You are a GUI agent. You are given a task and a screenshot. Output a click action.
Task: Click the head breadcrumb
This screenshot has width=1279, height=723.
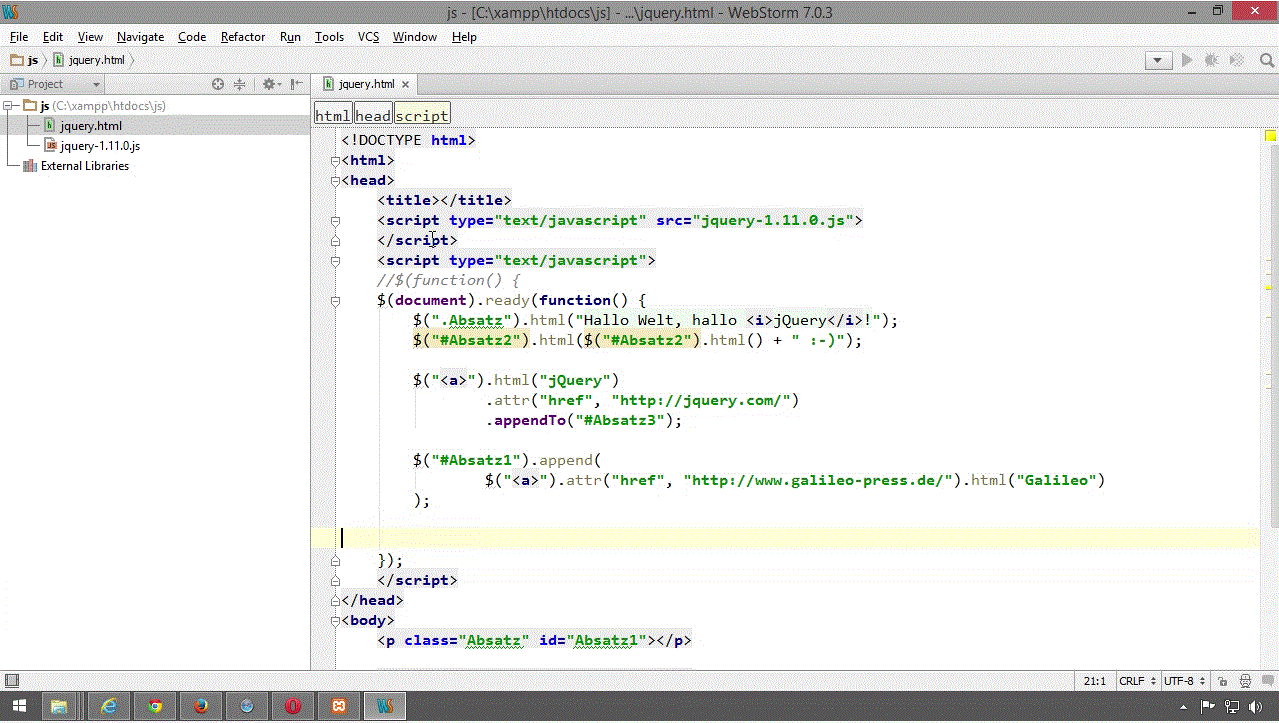click(373, 115)
